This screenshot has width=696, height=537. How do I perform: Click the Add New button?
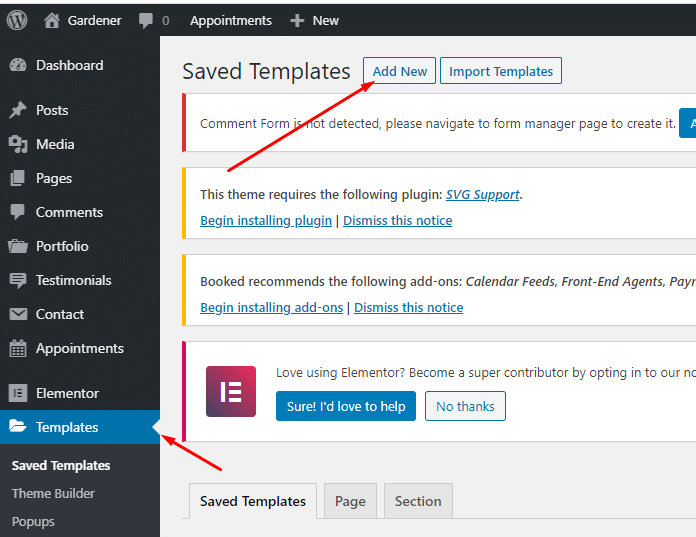click(x=399, y=71)
